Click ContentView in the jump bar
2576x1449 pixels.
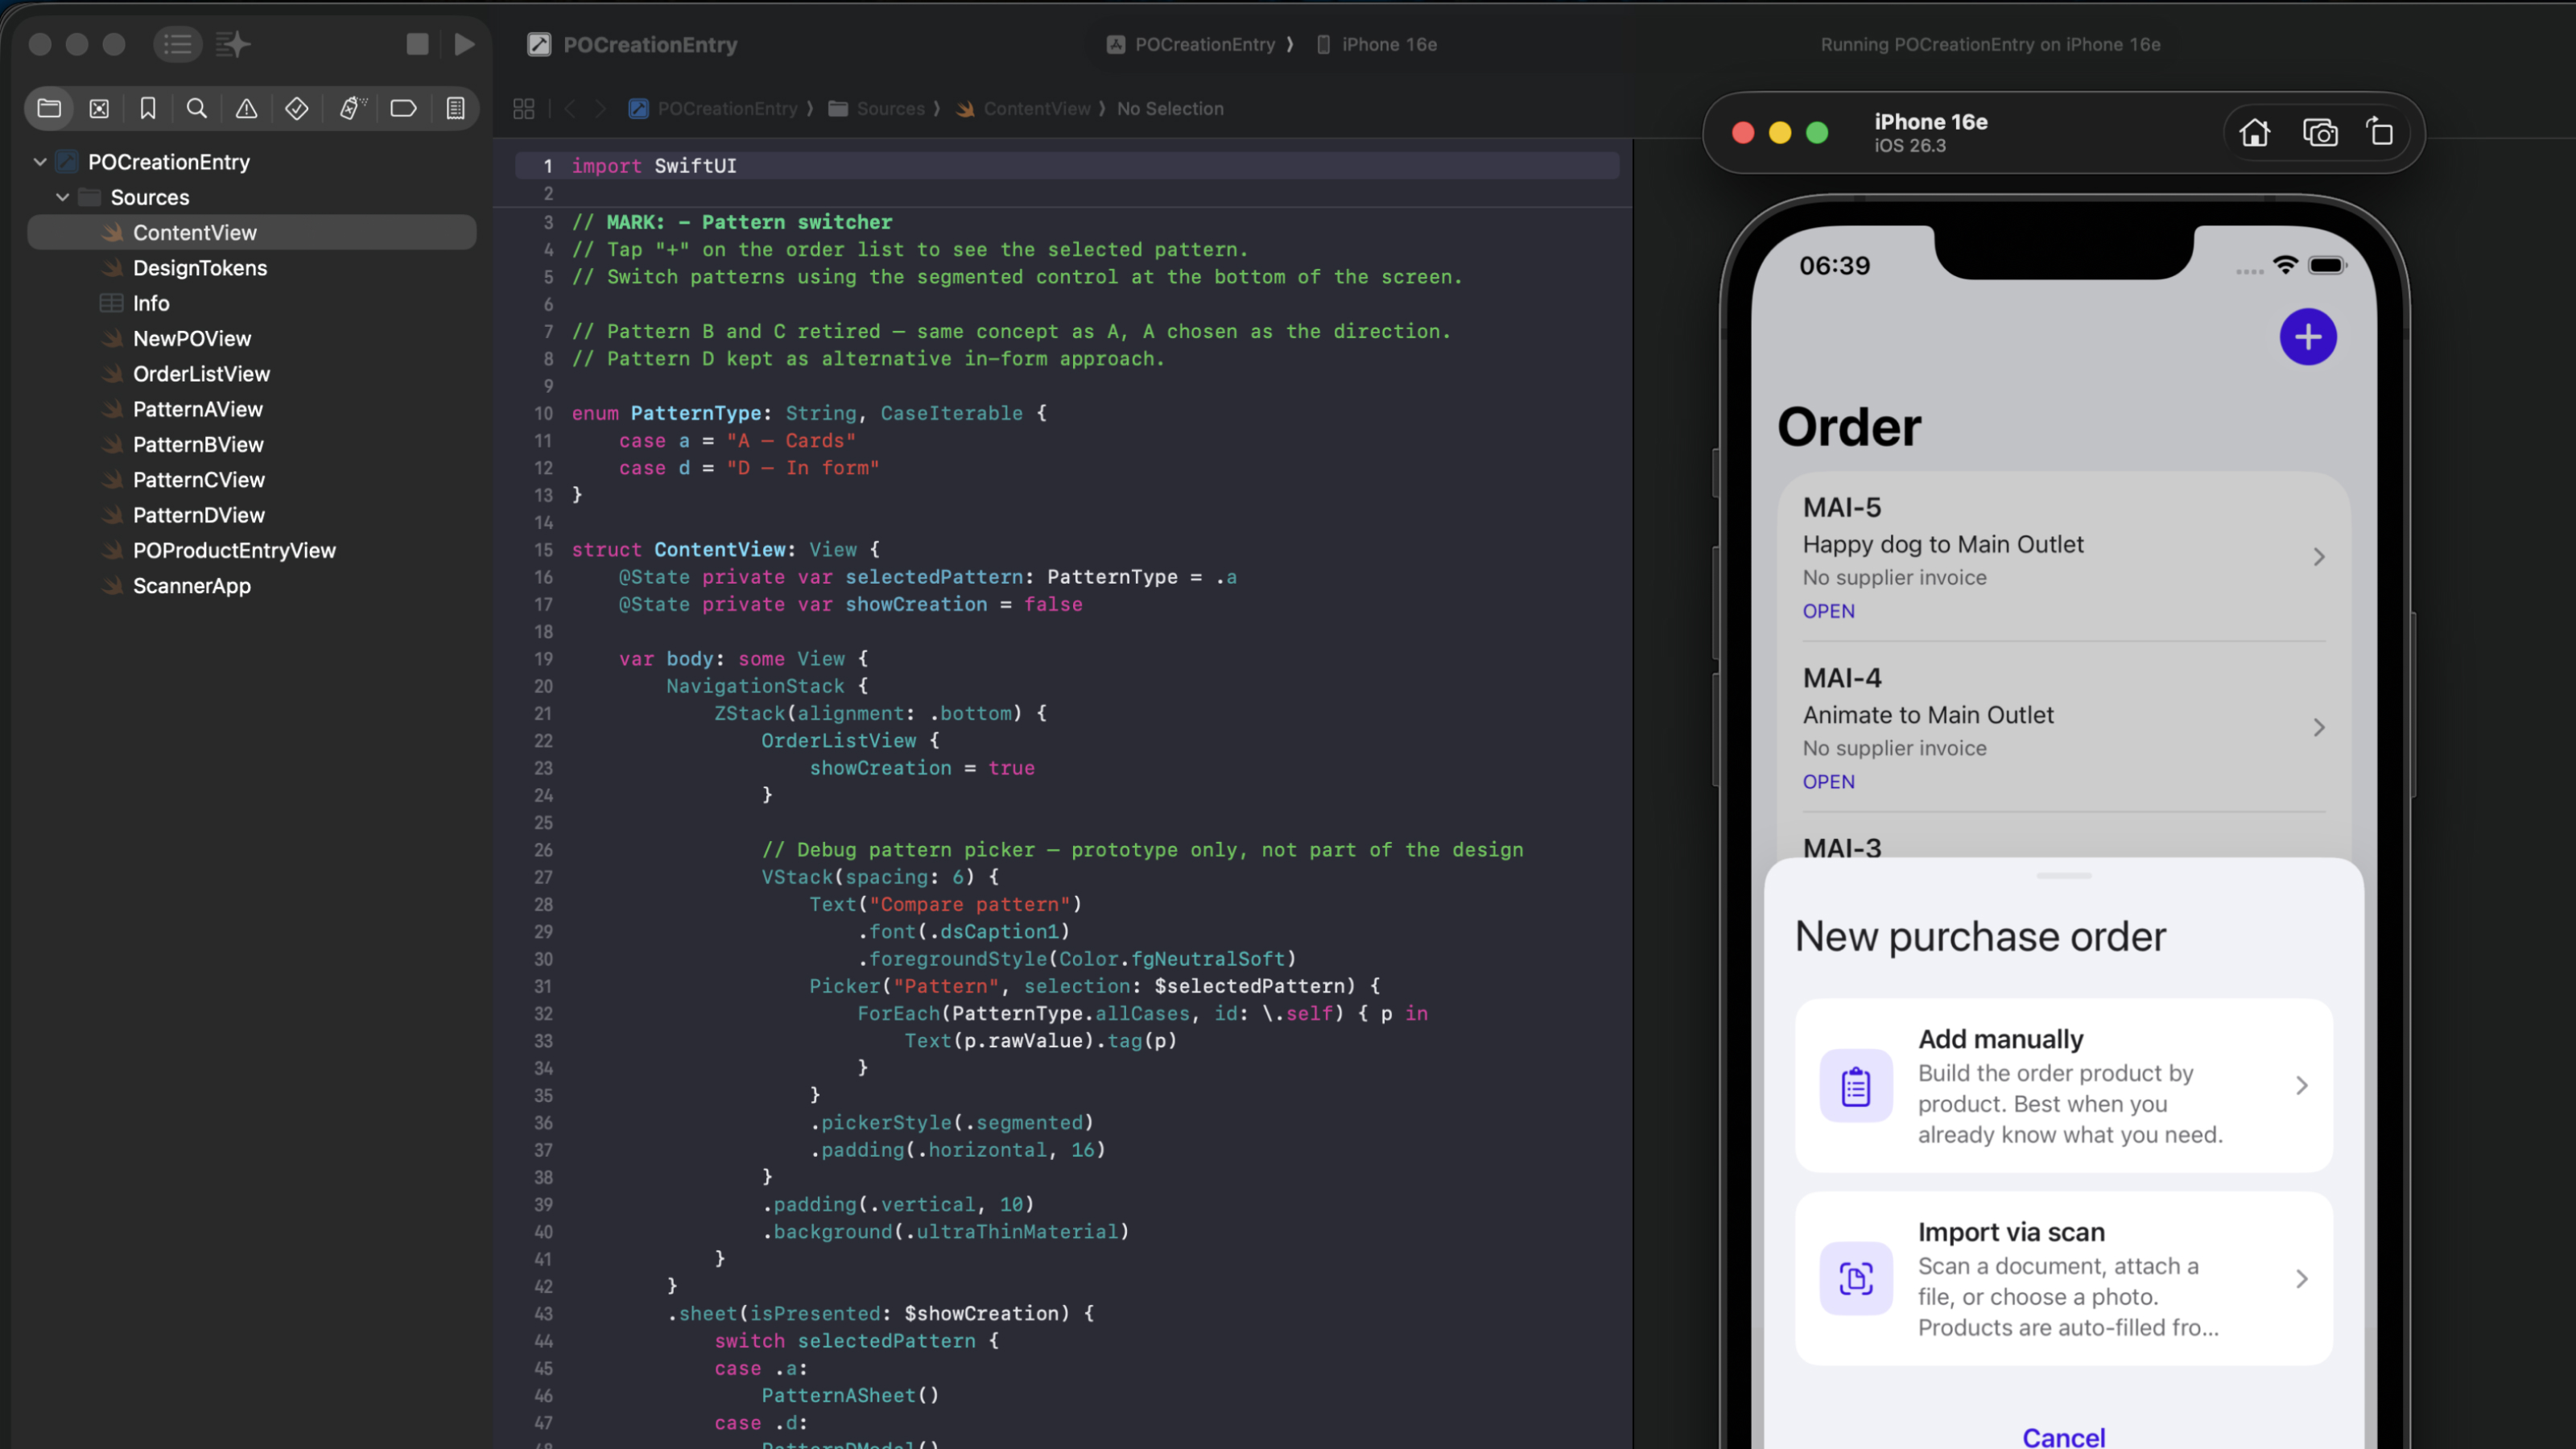tap(1024, 108)
